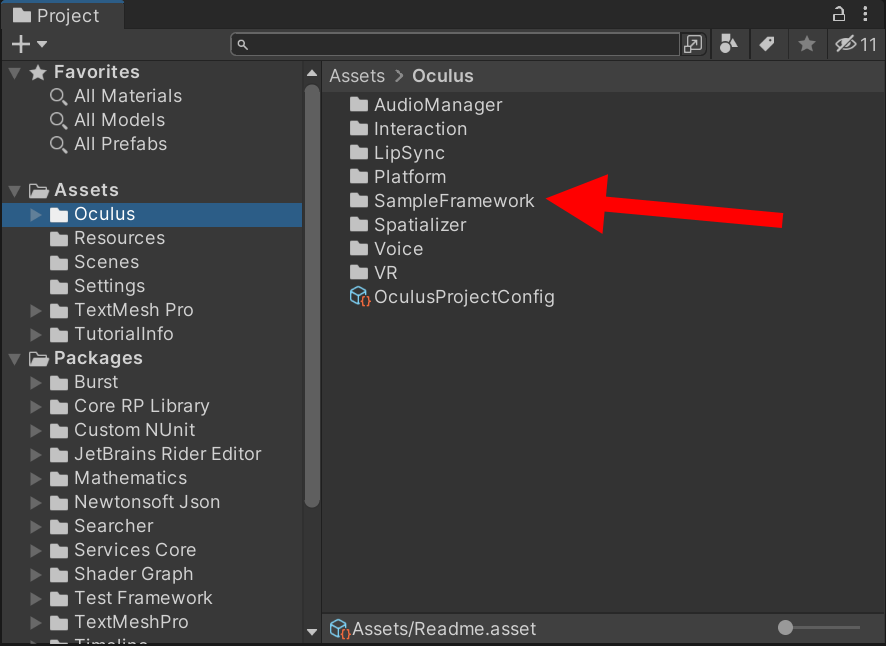Click the icon size slider handle
This screenshot has height=646, width=886.
click(x=785, y=627)
